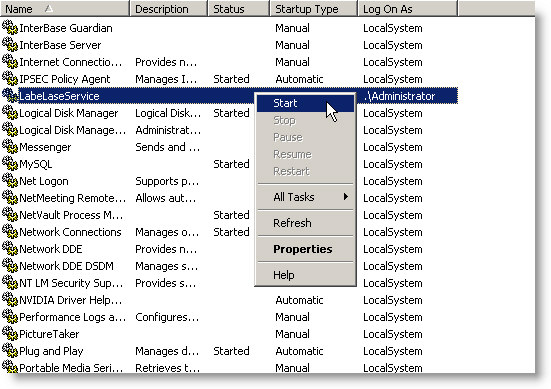Click the Portable Media Serial gear icon
Viewport: 551px width, 389px height.
point(10,367)
